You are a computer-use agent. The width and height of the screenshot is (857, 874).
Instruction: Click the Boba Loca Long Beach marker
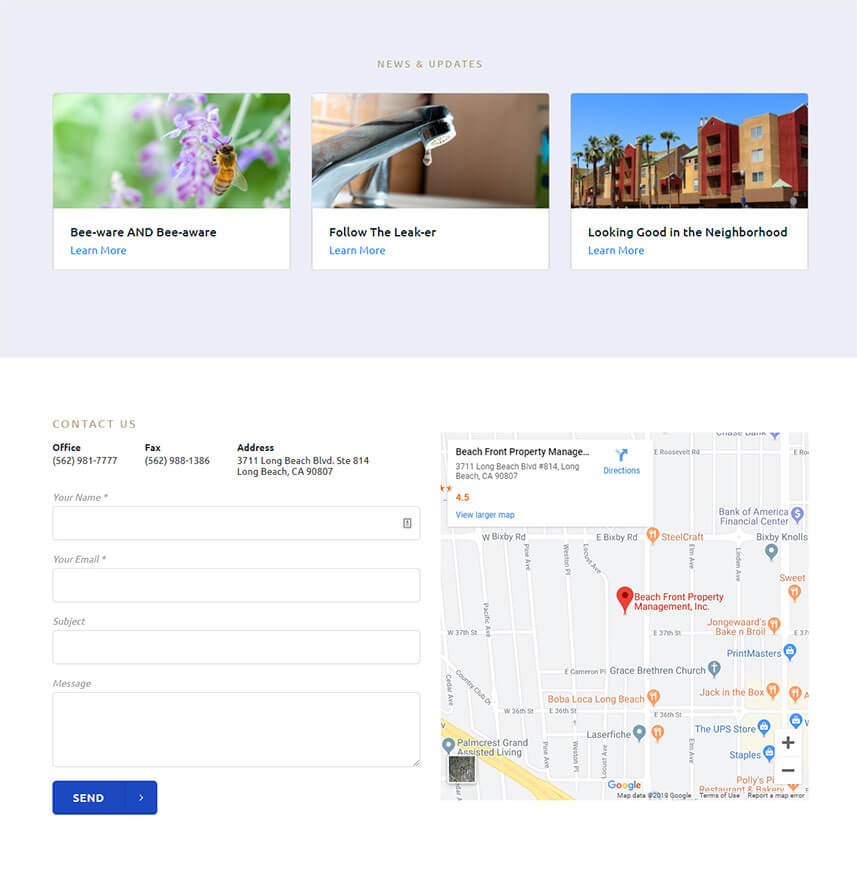(654, 697)
